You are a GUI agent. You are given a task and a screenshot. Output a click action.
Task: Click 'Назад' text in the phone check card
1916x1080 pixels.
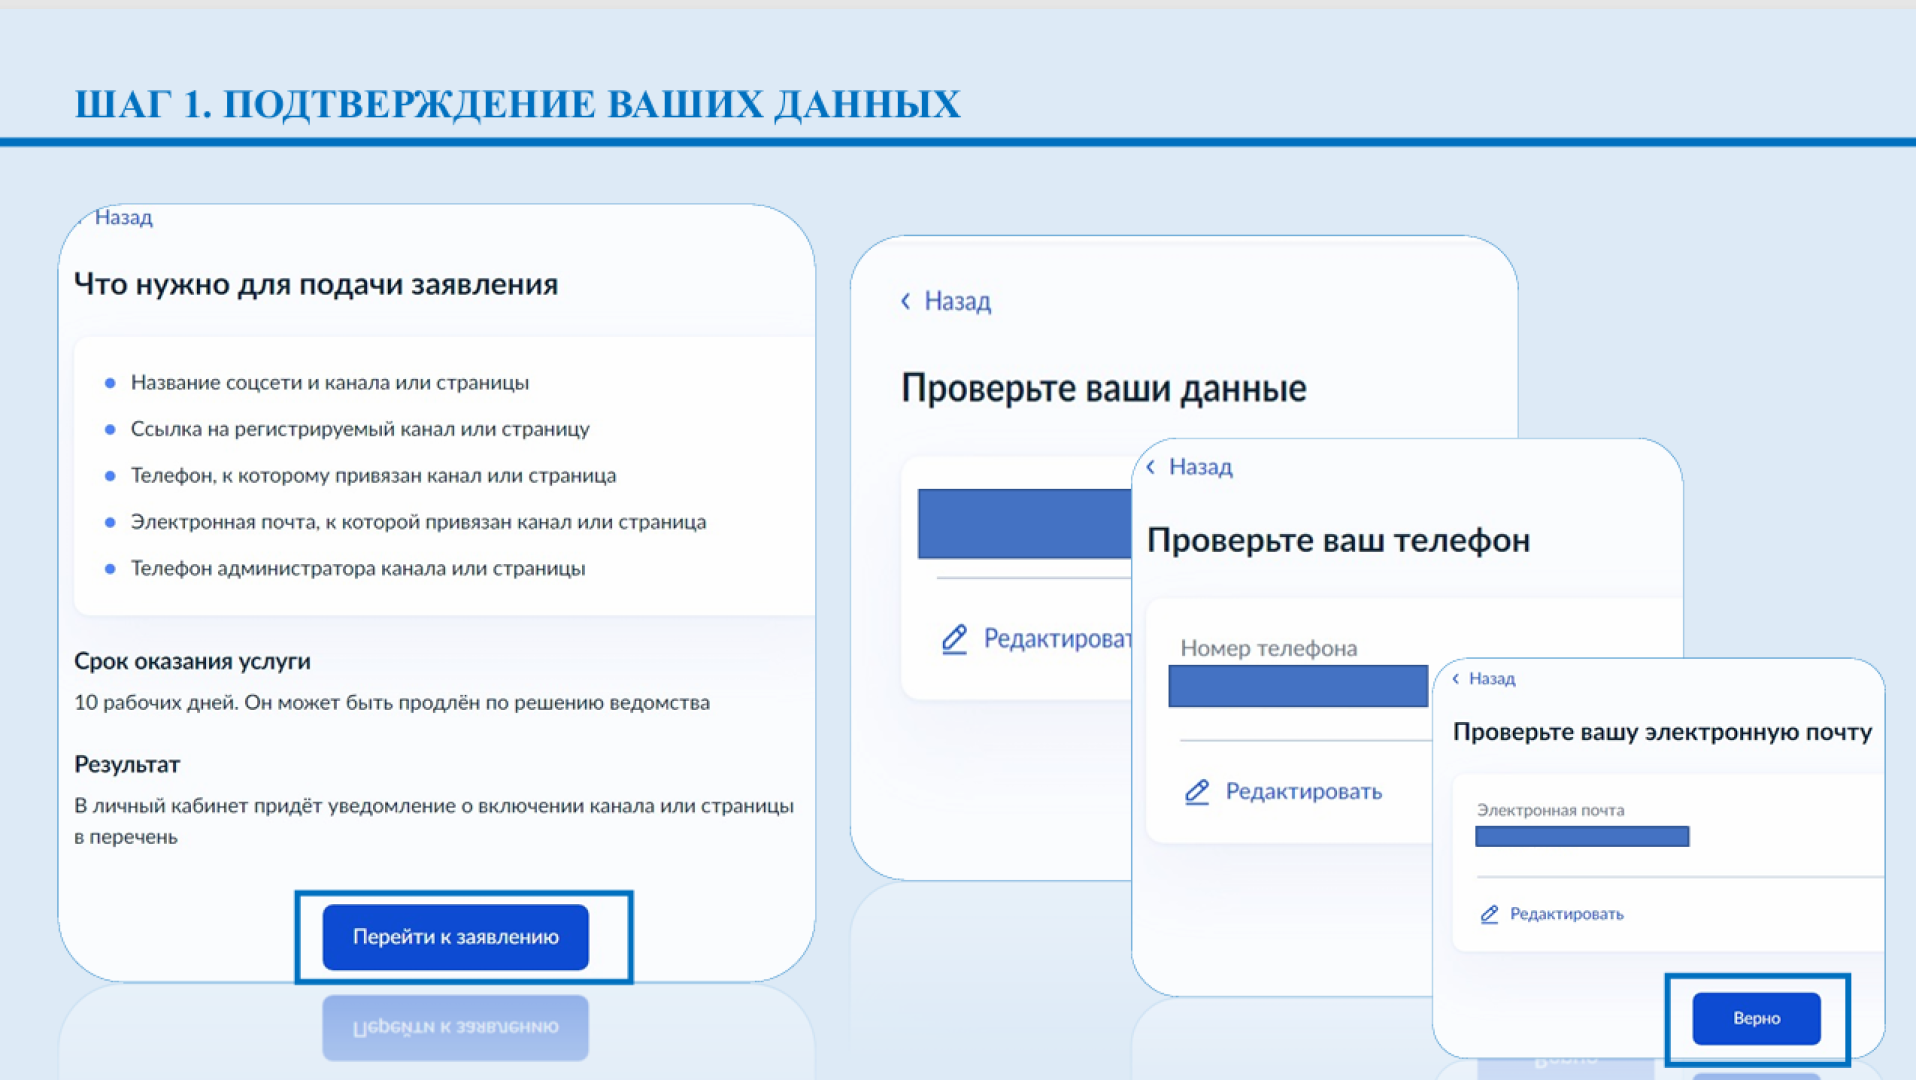click(x=1200, y=467)
